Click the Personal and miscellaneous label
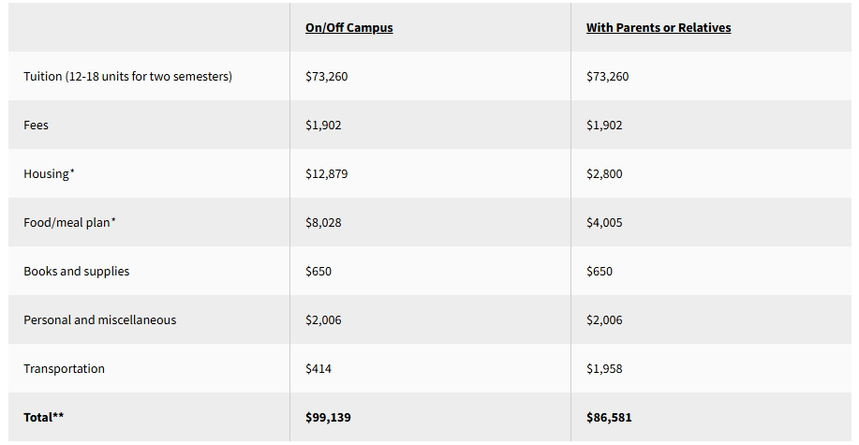The width and height of the screenshot is (859, 445). (x=99, y=320)
